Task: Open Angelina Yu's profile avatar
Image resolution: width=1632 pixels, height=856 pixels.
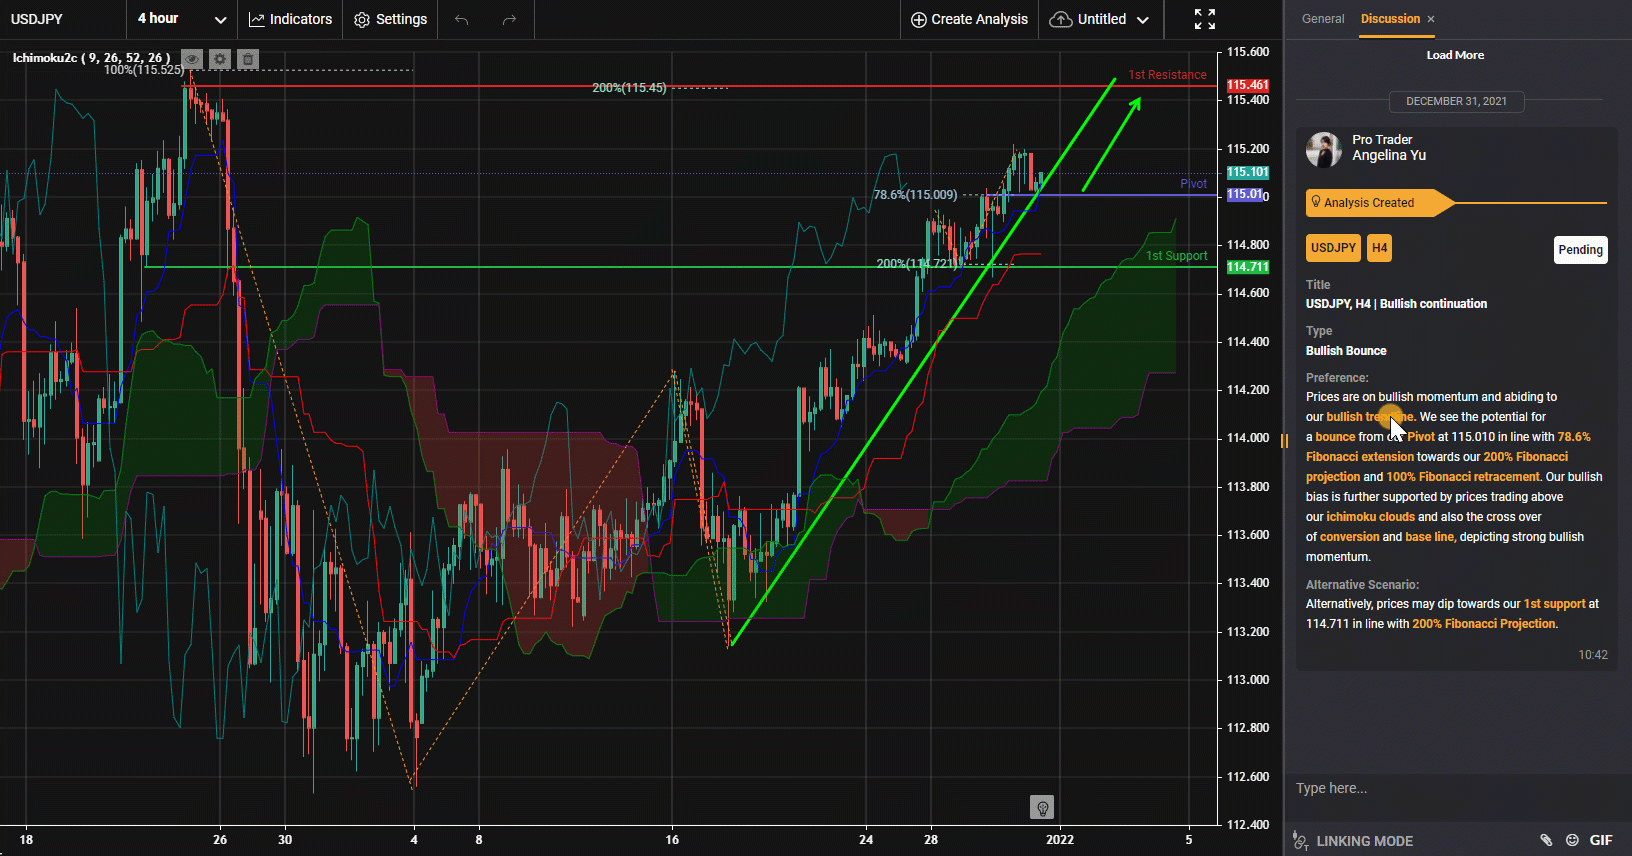Action: [1324, 149]
